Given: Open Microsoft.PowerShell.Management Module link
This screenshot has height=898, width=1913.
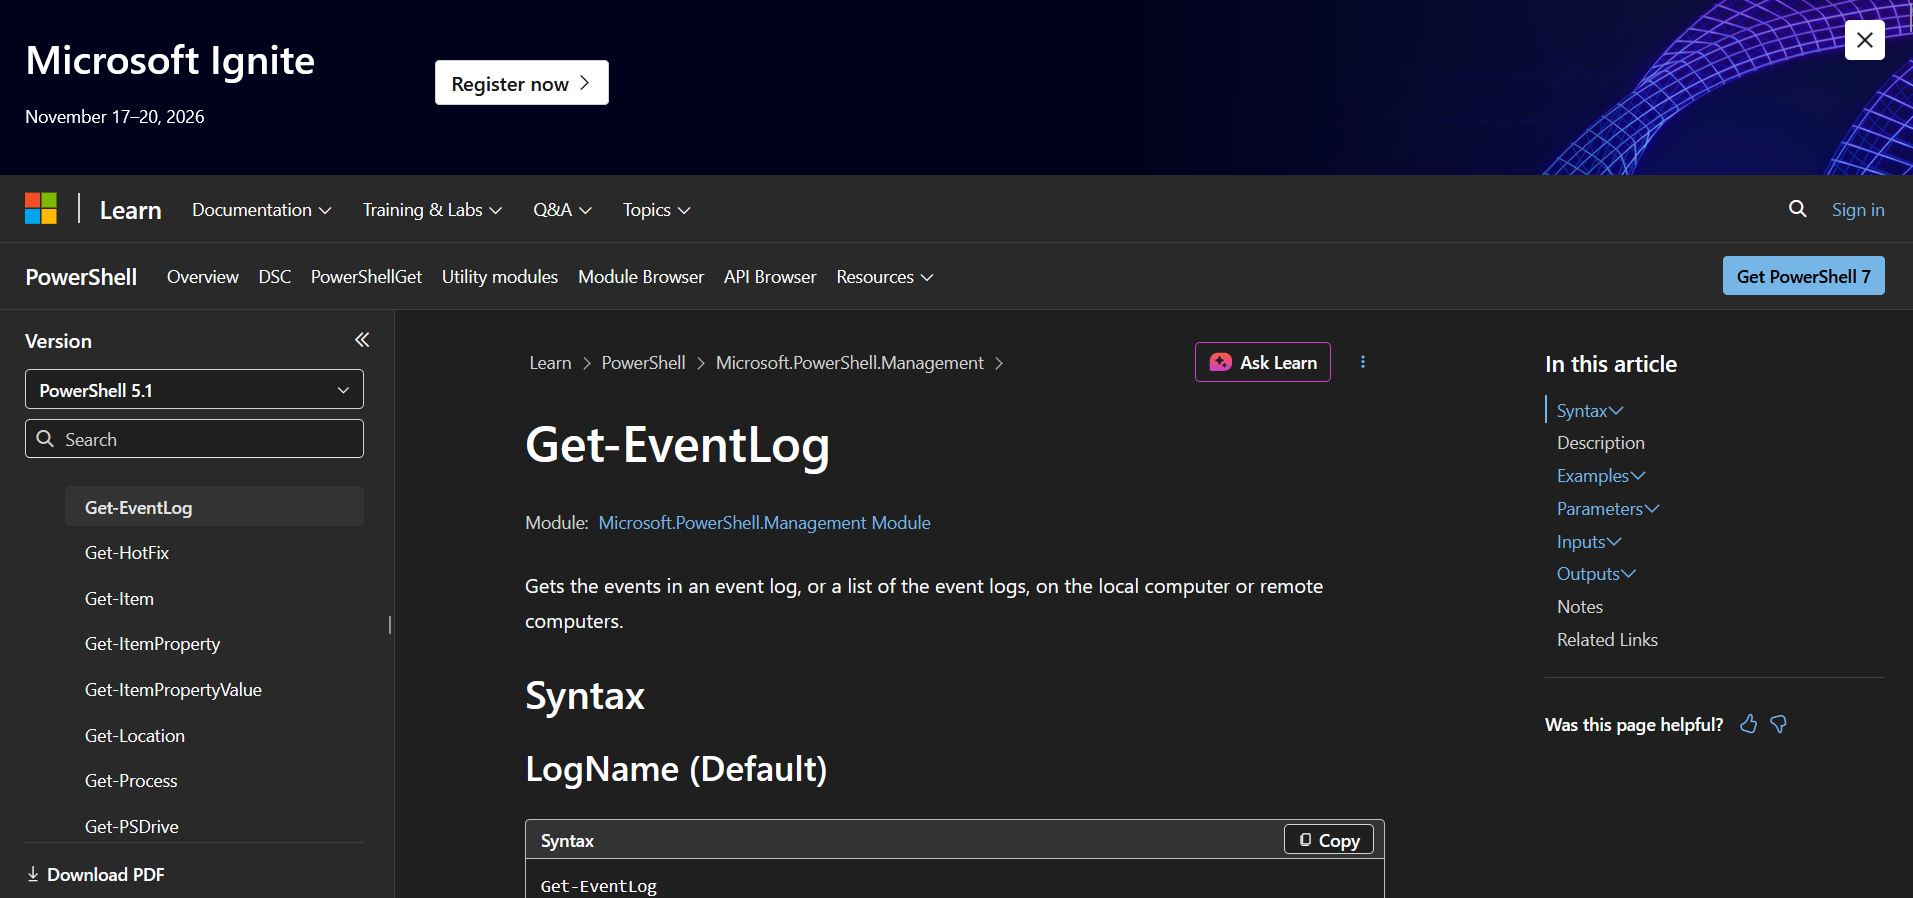Looking at the screenshot, I should [764, 522].
